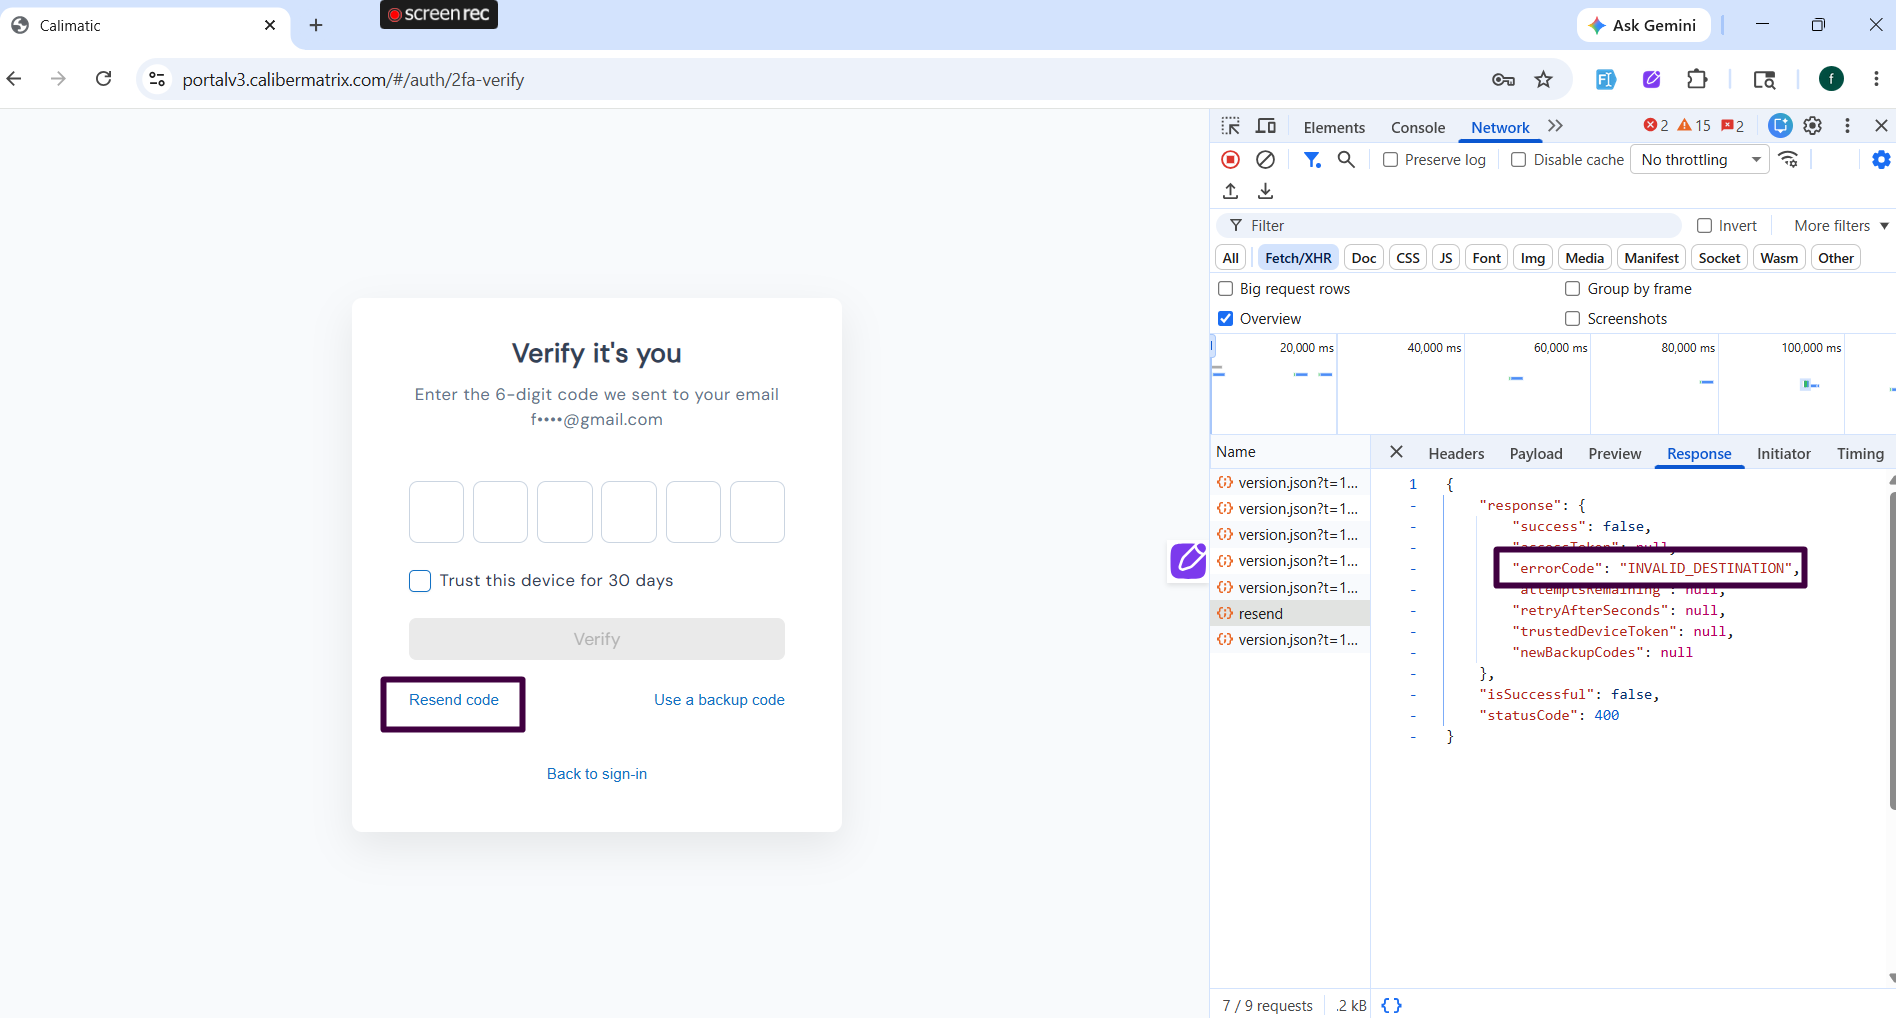Open the password manager key icon
The height and width of the screenshot is (1018, 1896).
[x=1503, y=79]
